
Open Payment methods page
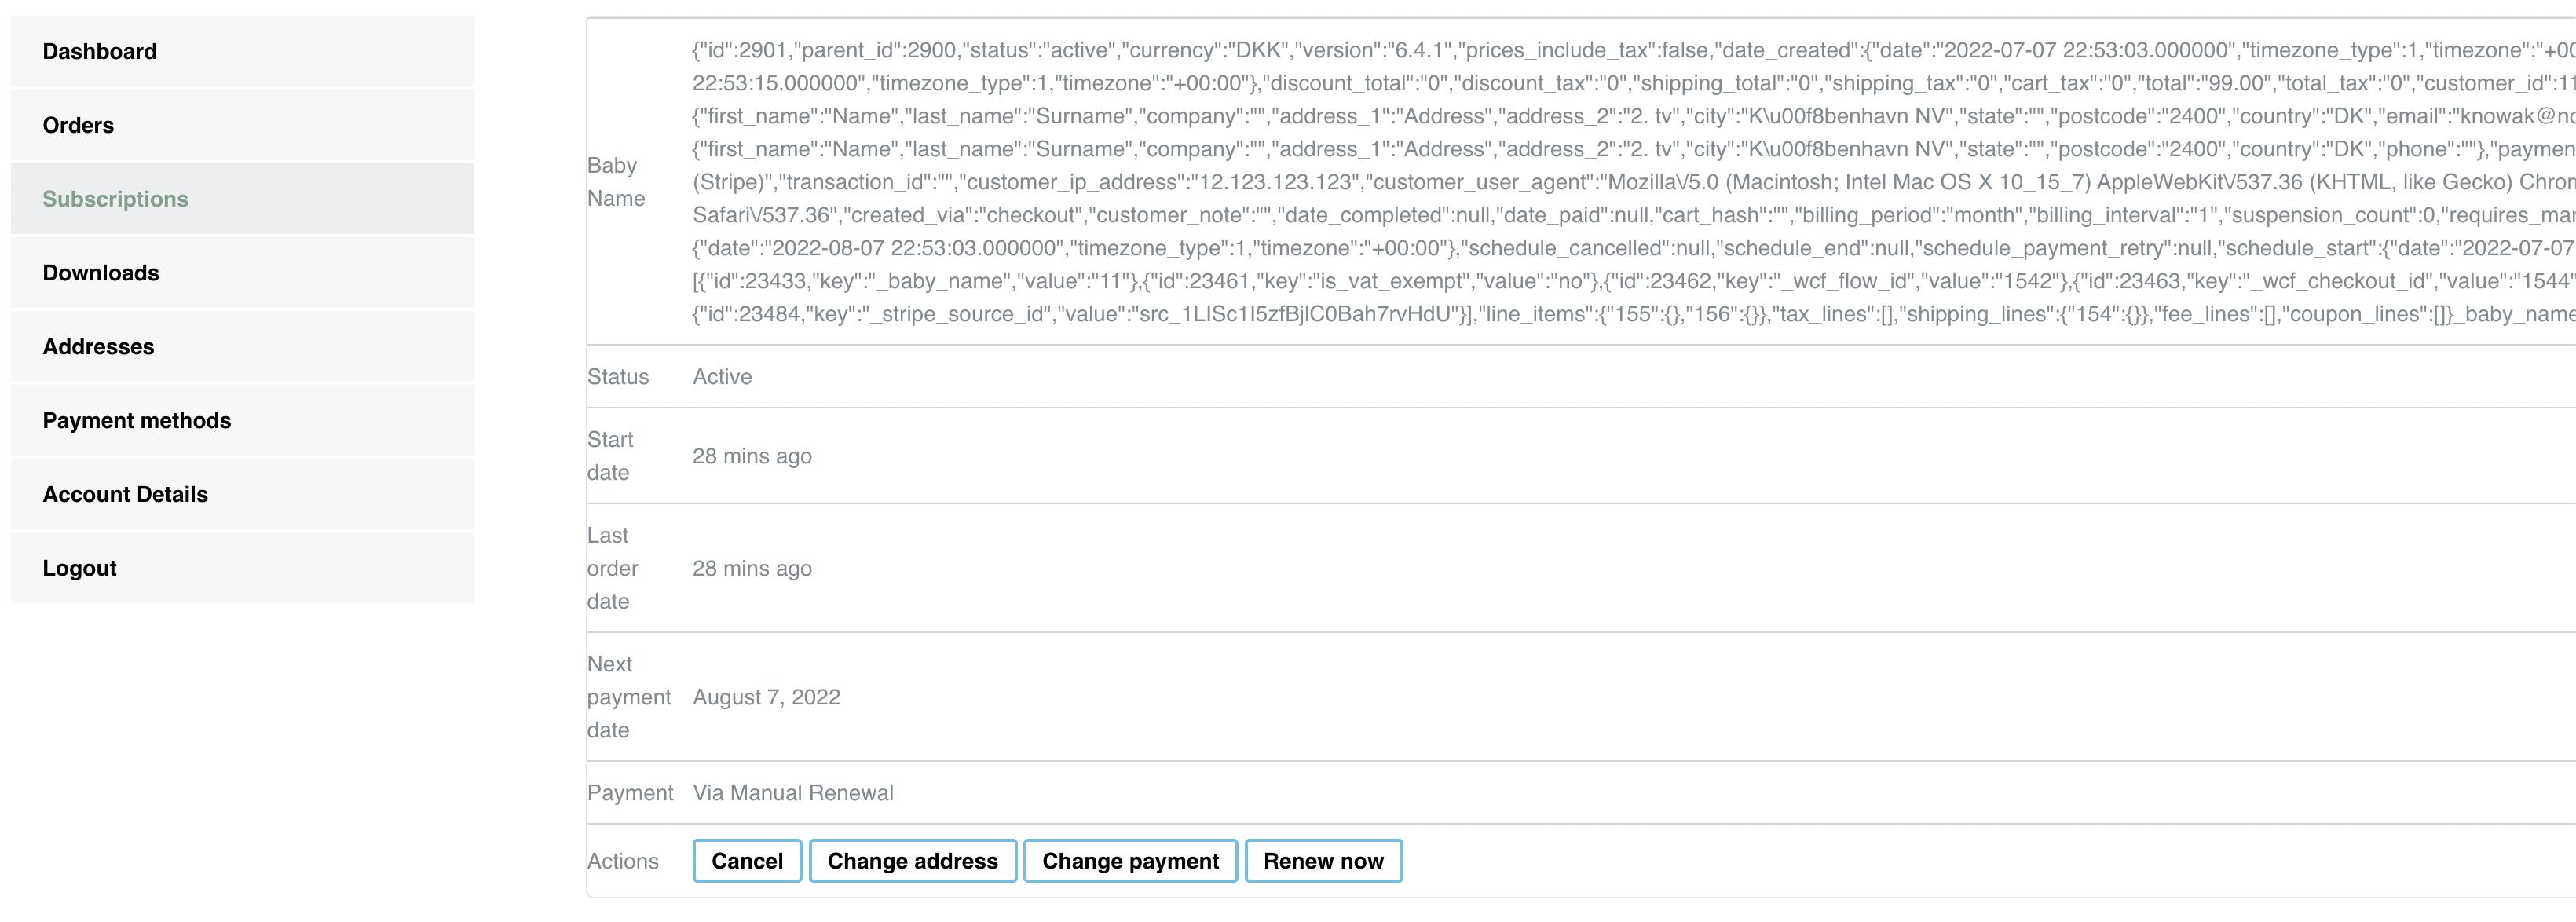pyautogui.click(x=137, y=421)
